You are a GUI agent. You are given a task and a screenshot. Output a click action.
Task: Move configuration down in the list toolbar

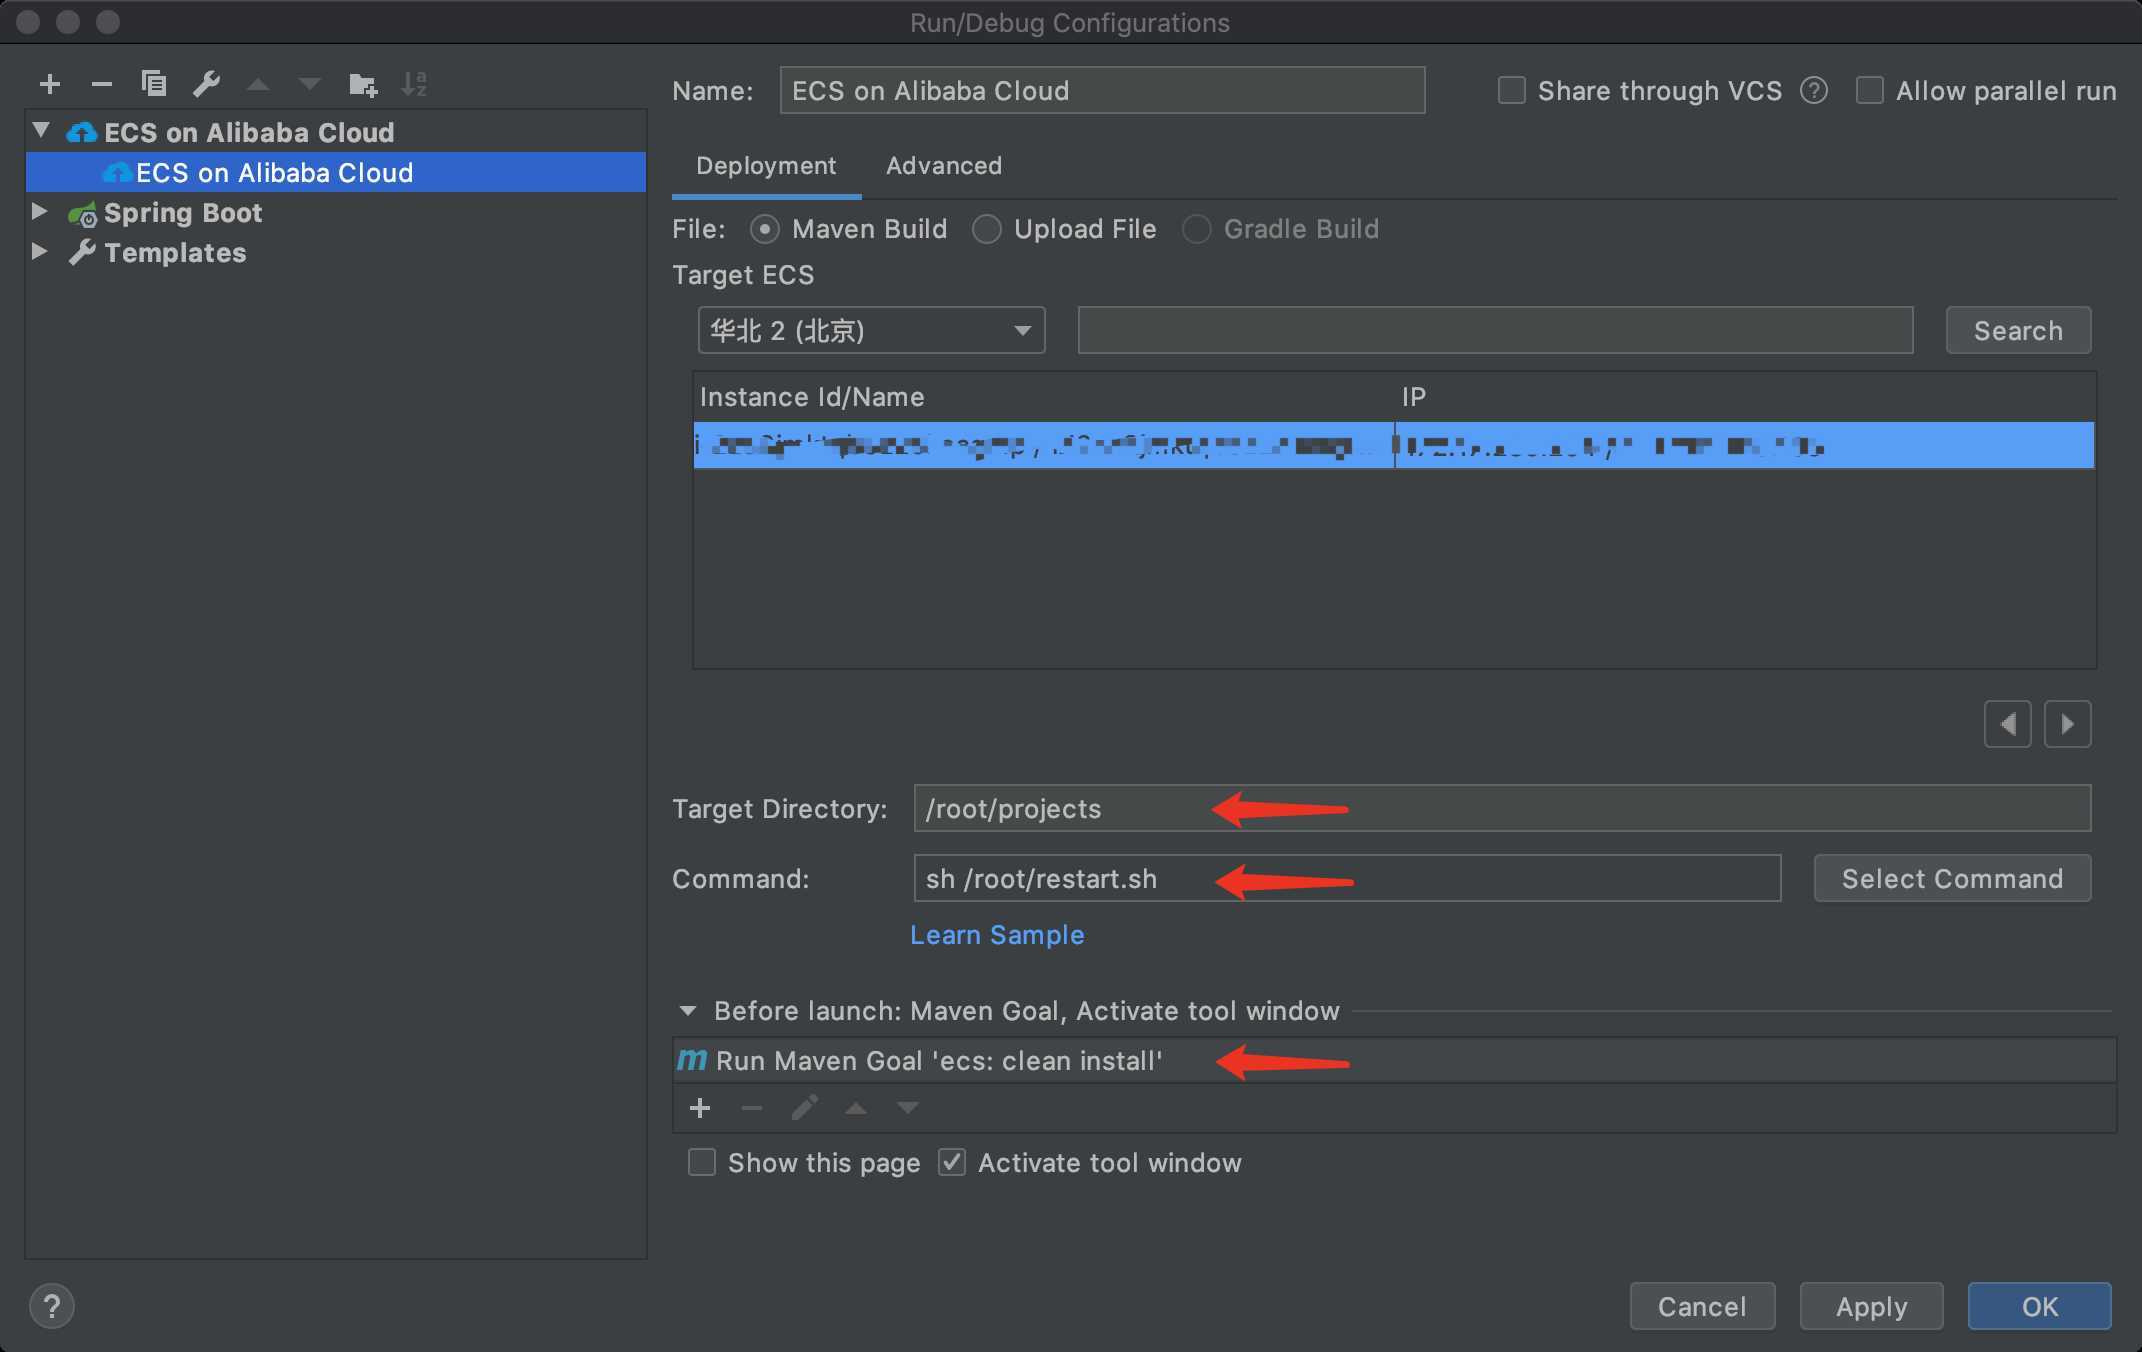[309, 85]
